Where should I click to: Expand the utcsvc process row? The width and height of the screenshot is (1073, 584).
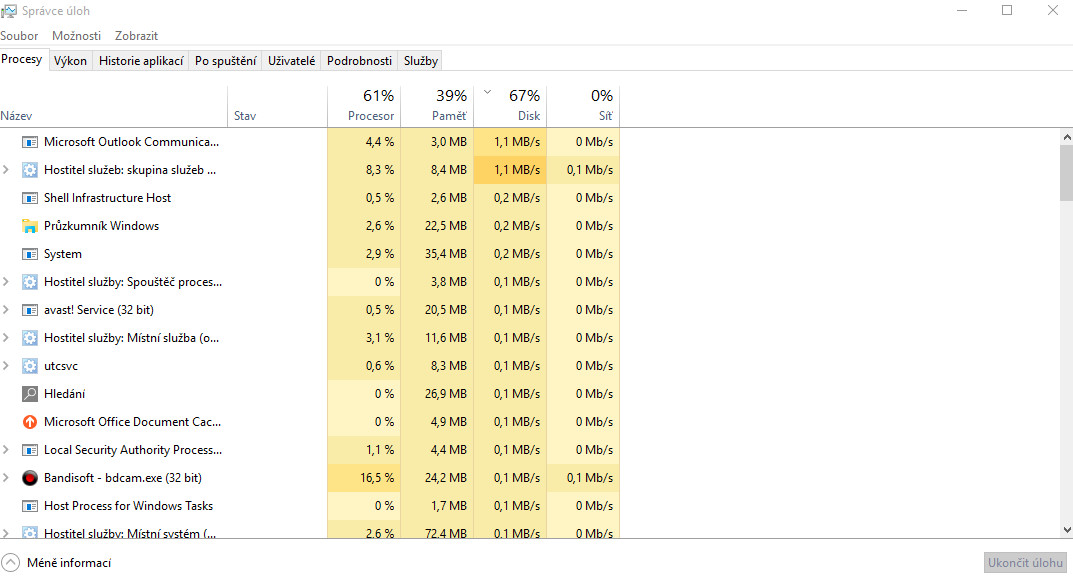click(6, 366)
